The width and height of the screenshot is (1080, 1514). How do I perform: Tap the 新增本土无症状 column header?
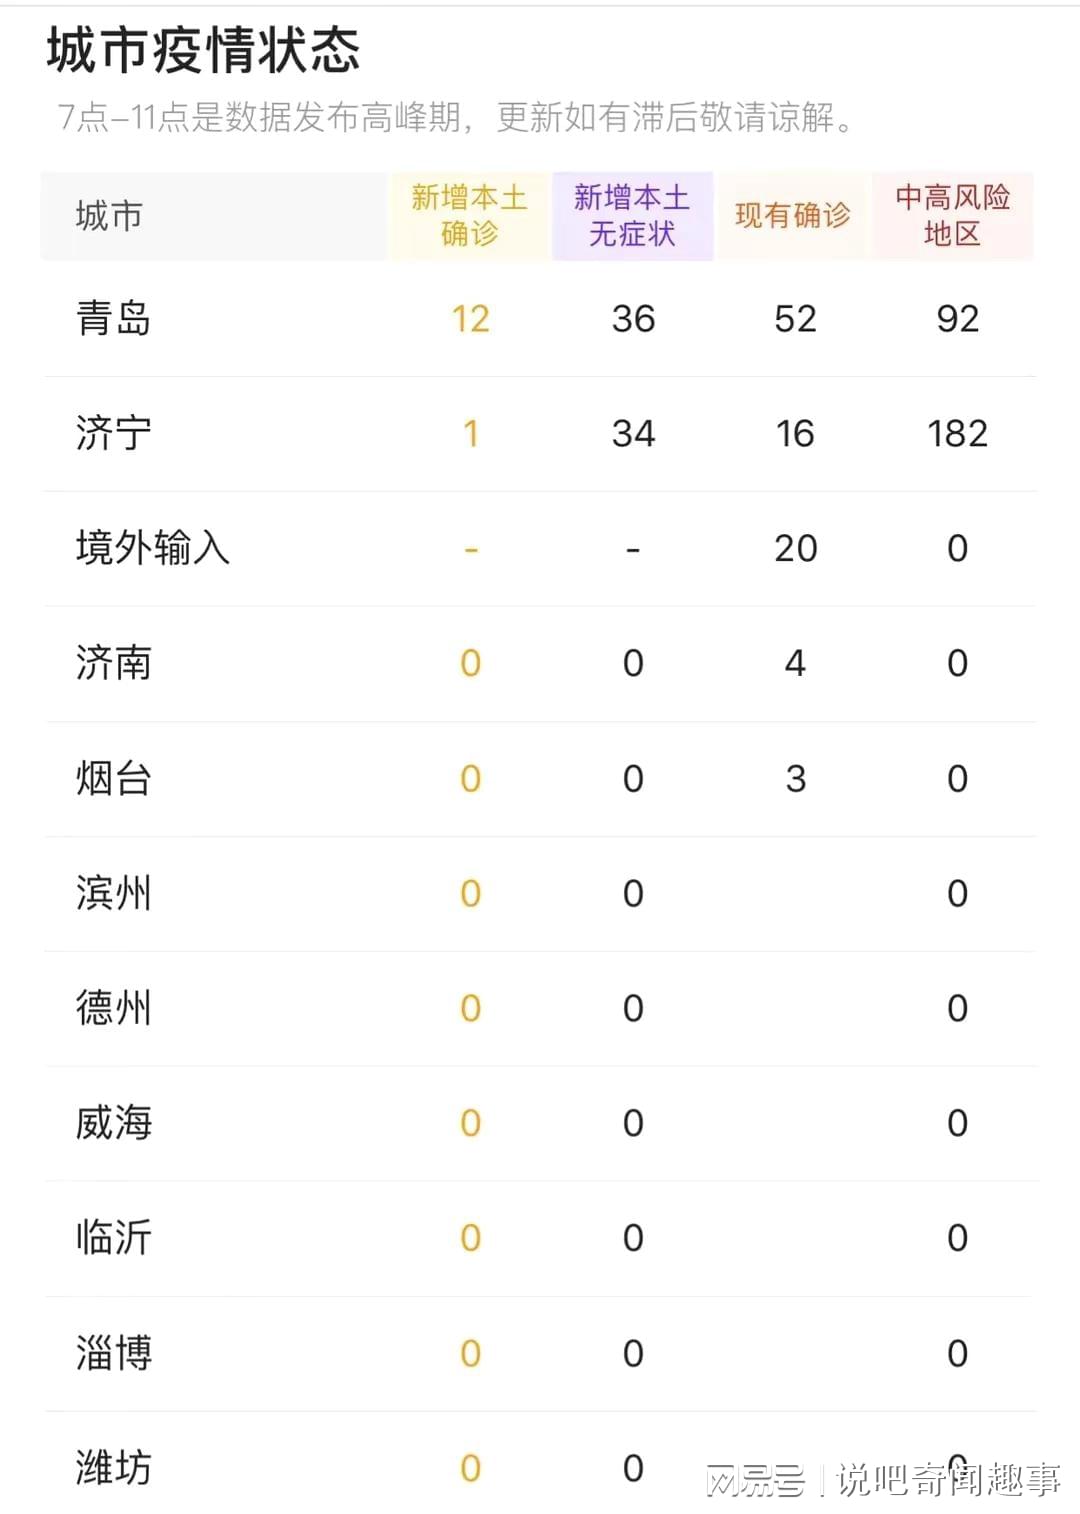pos(632,216)
